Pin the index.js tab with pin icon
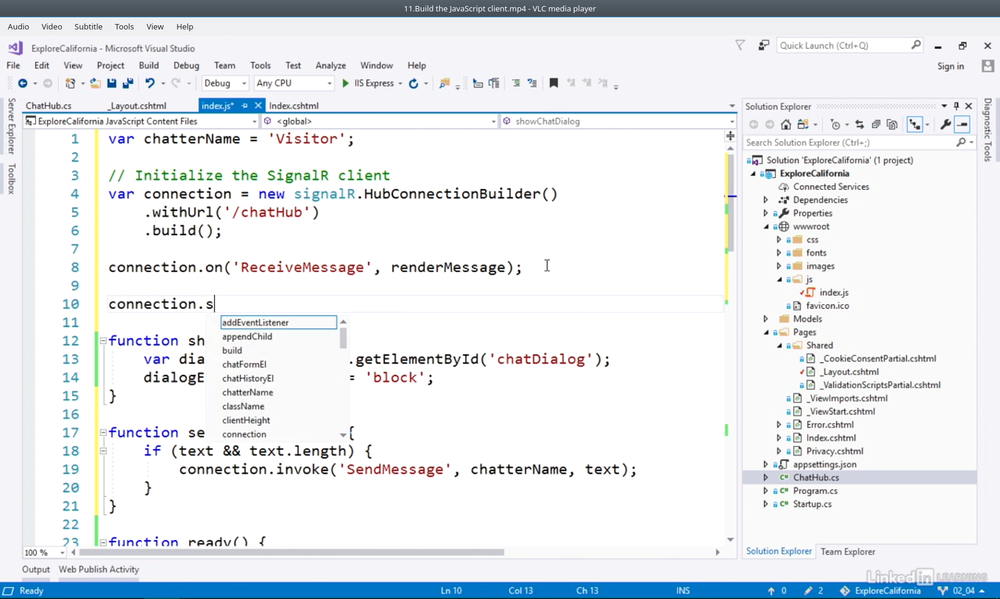 click(x=244, y=106)
